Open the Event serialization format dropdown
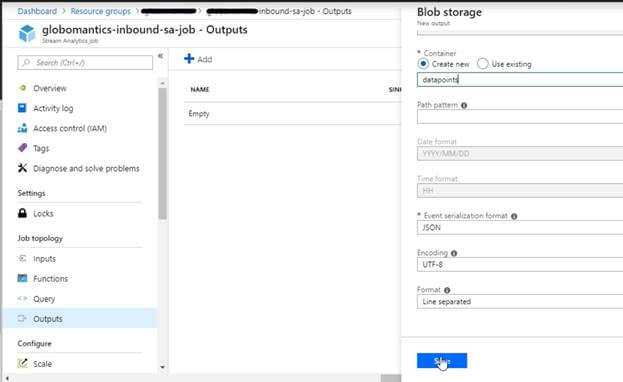This screenshot has height=382, width=623. 520,228
